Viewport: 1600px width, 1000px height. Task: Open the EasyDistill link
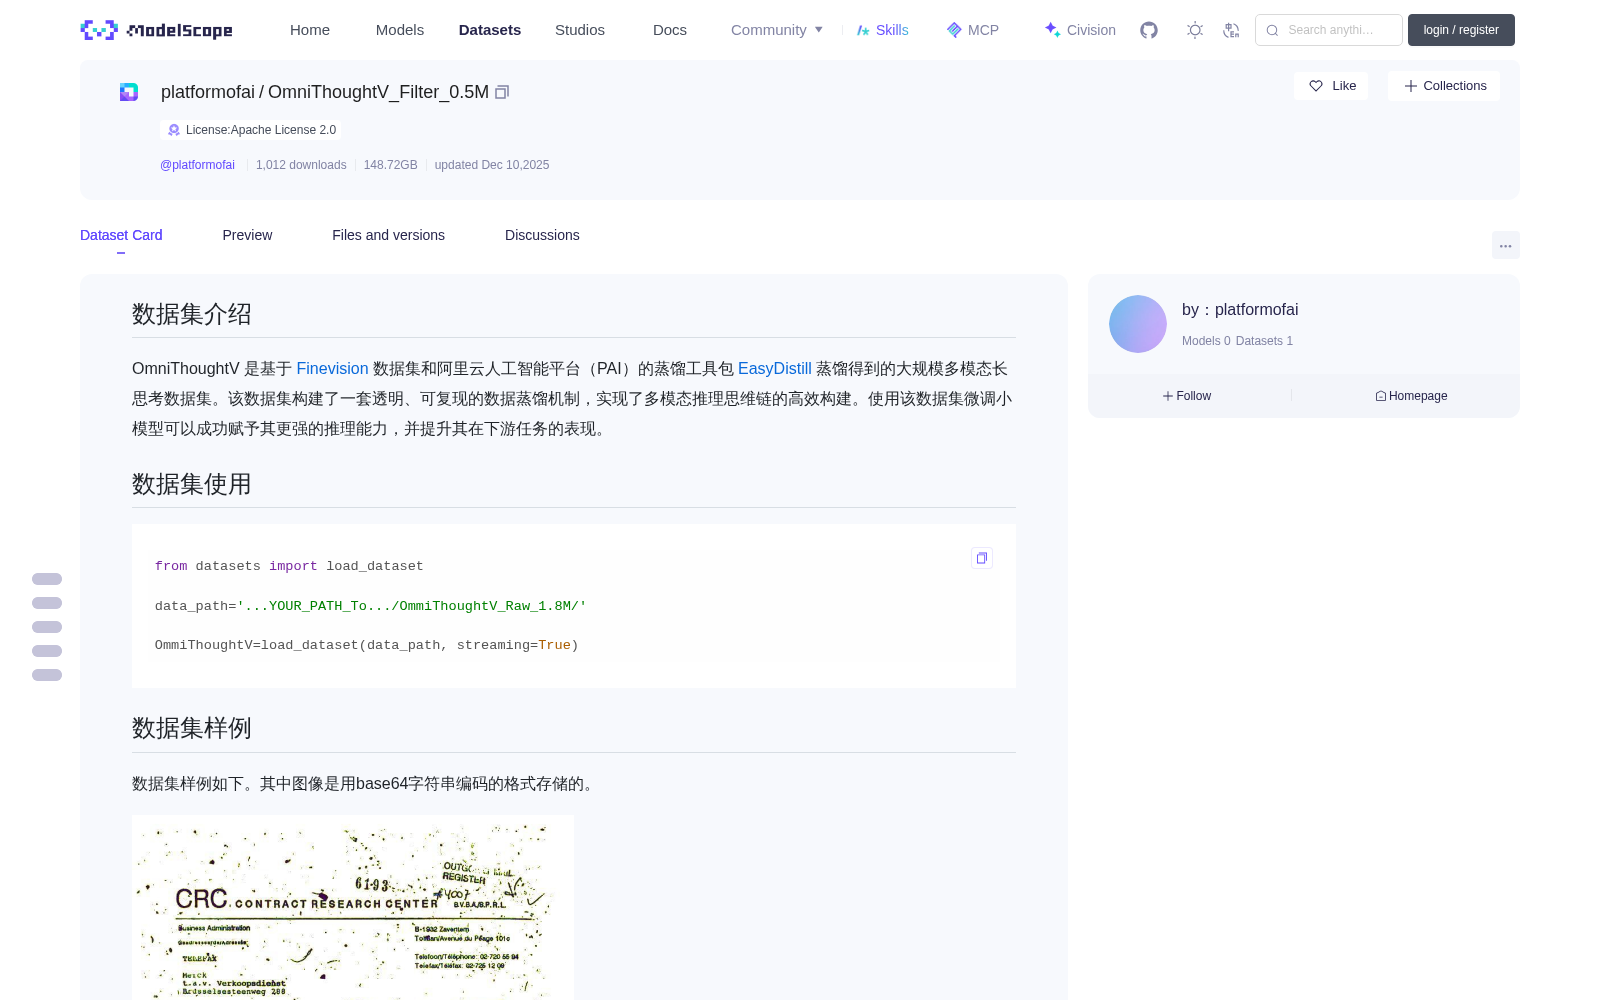click(775, 369)
